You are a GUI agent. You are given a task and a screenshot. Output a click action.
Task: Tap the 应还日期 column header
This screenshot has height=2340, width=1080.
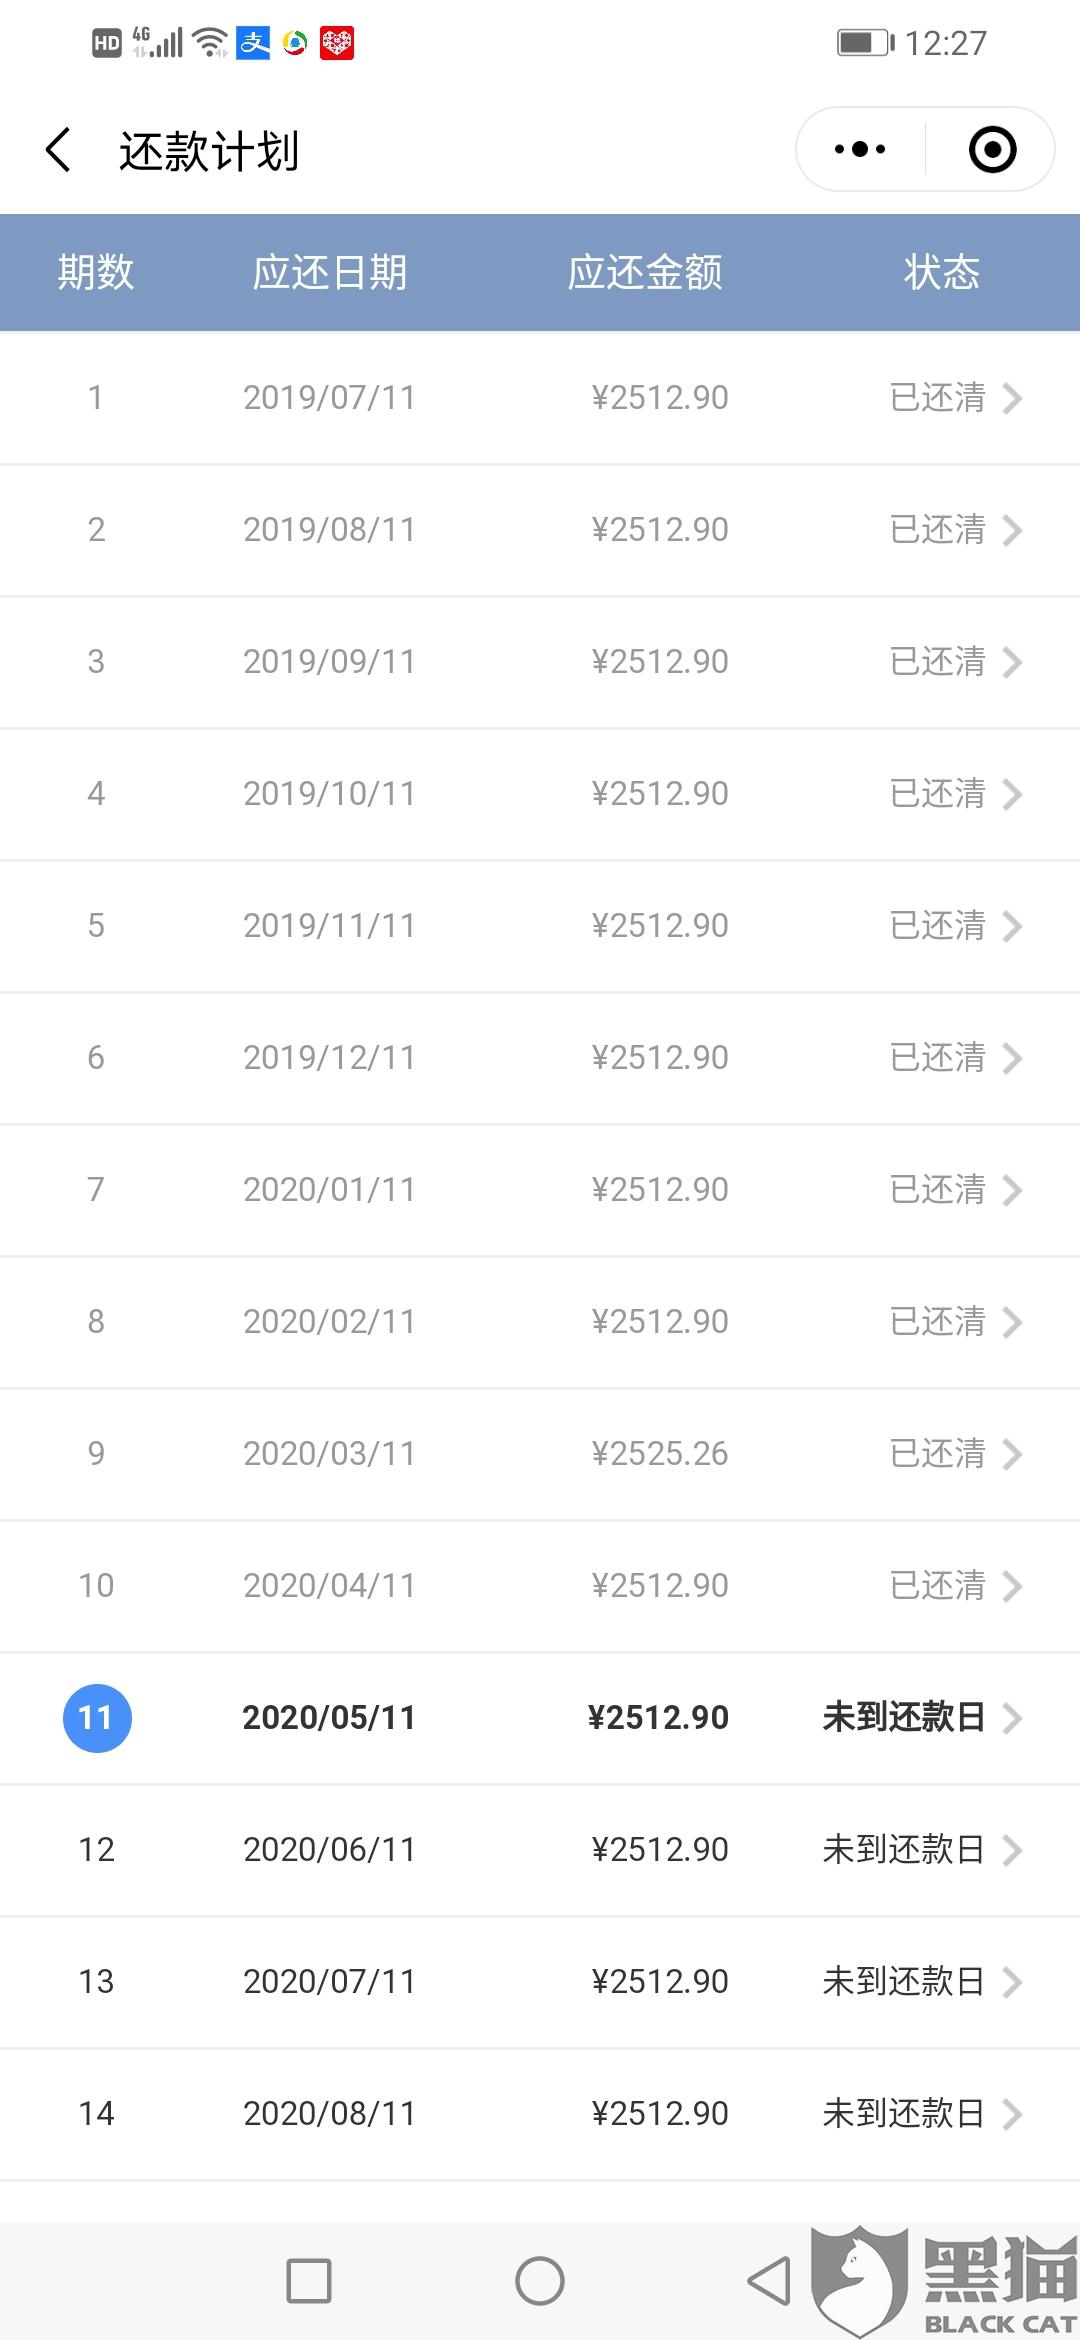329,272
